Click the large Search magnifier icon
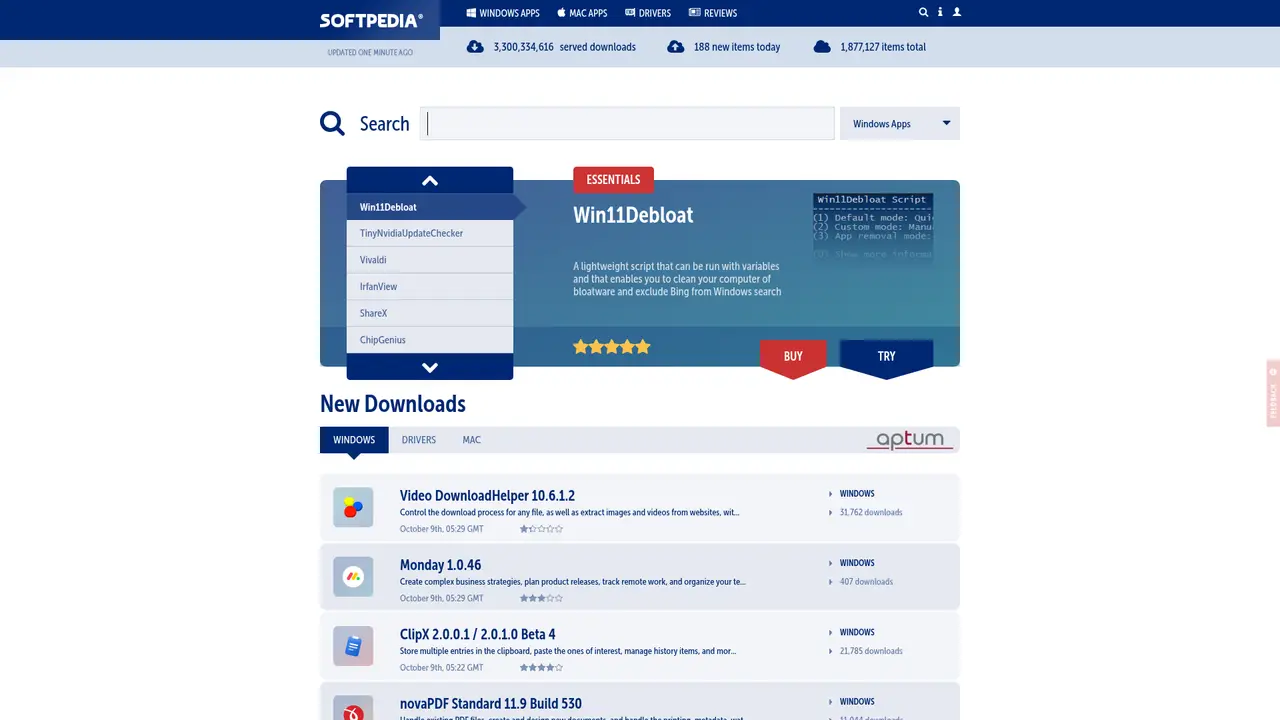Viewport: 1280px width, 720px height. coord(332,123)
